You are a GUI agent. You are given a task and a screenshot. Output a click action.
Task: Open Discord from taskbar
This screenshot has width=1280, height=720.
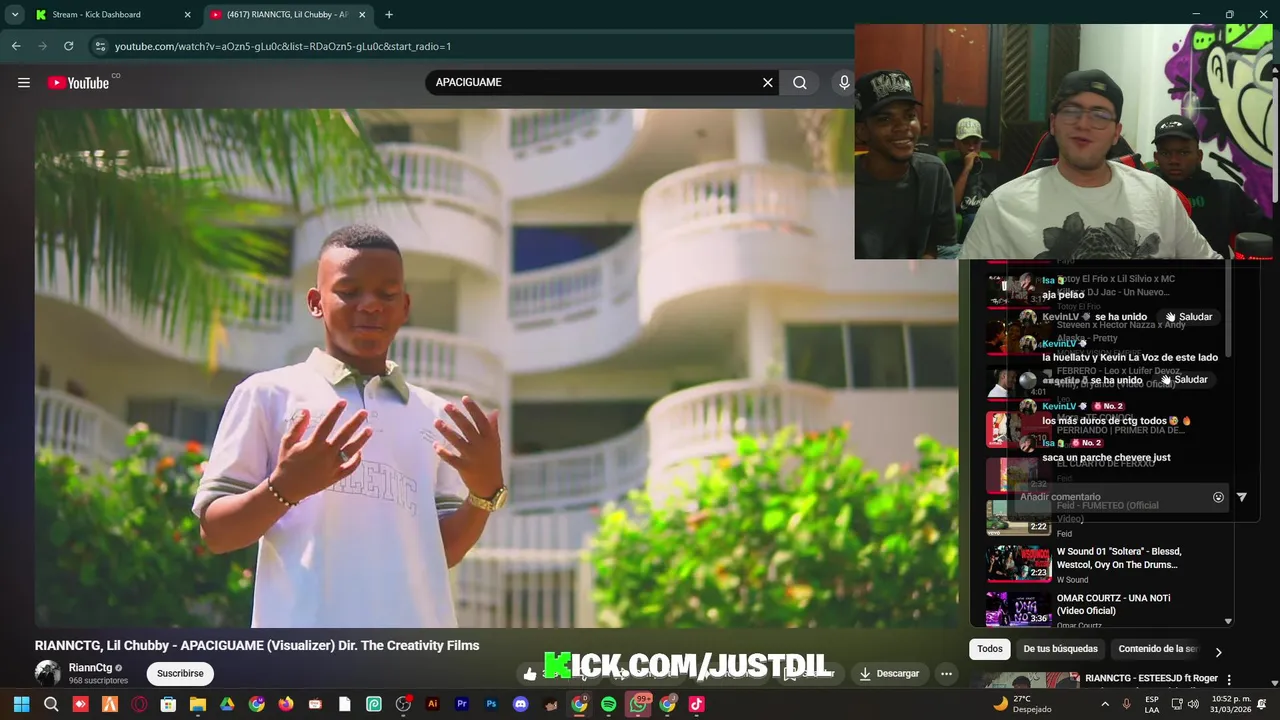520,704
